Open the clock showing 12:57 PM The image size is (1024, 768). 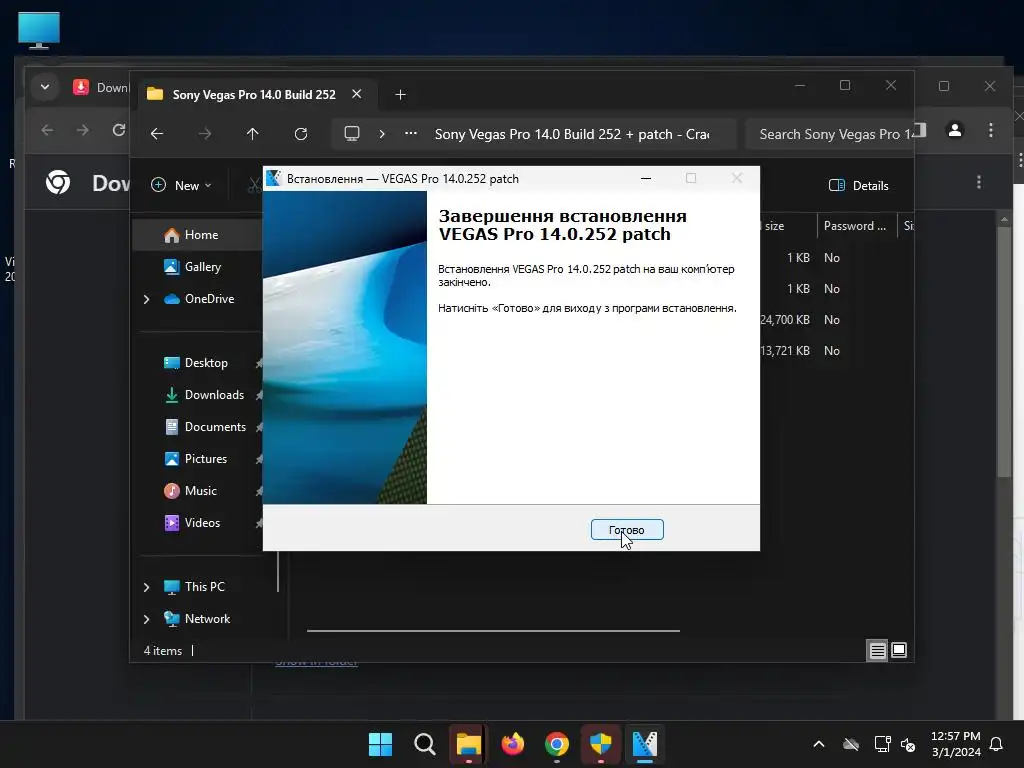[955, 744]
